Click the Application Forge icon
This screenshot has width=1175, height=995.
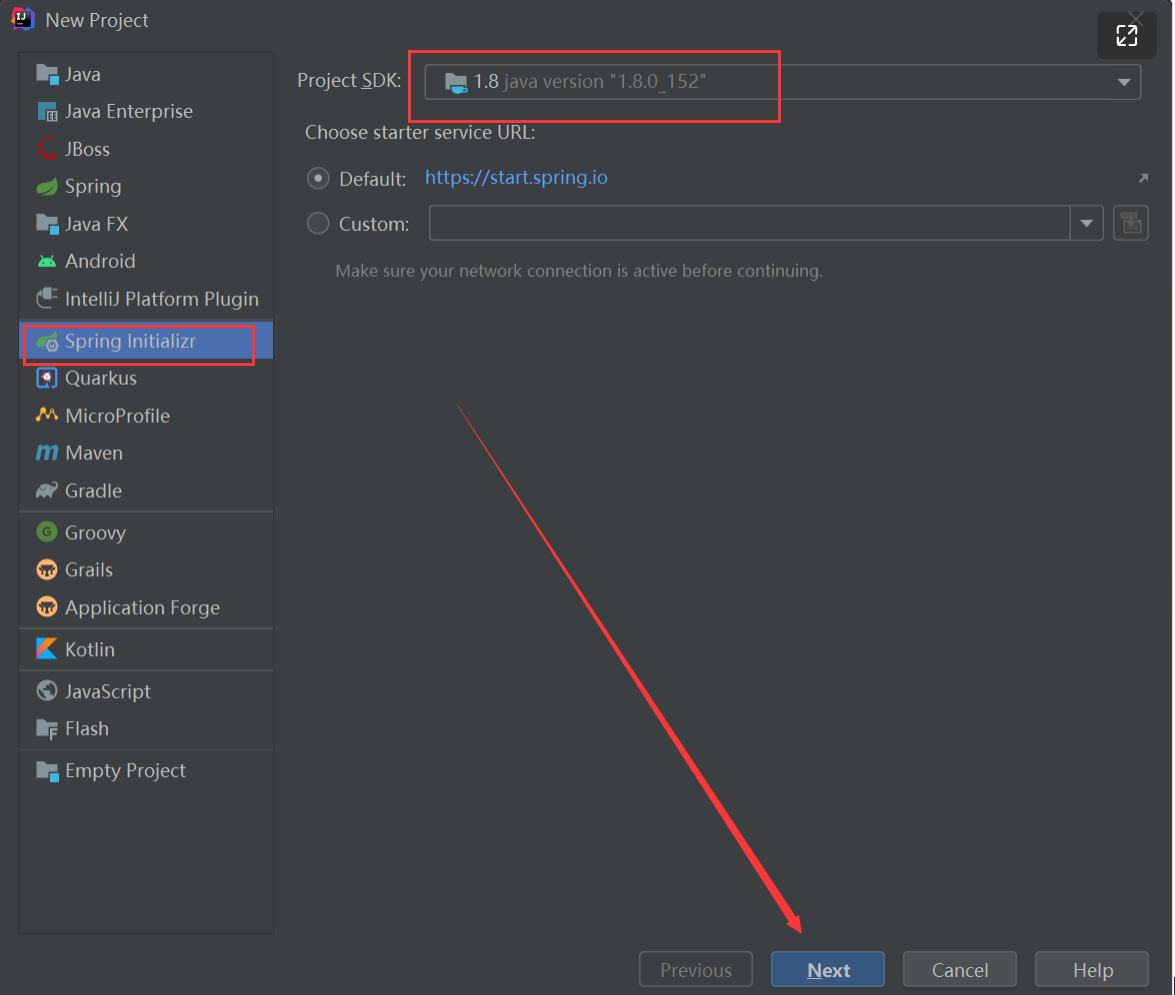click(47, 607)
